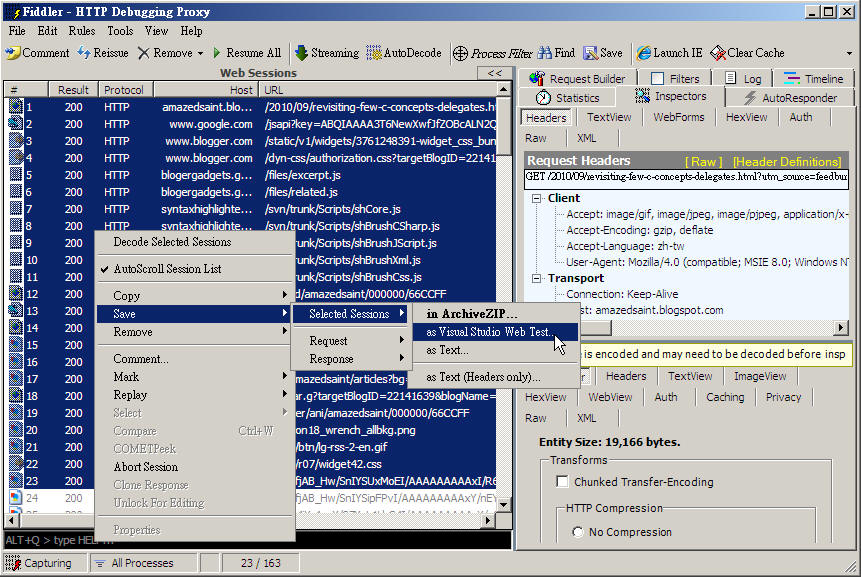Image resolution: width=861 pixels, height=577 pixels.
Task: Click the session 13 row icon
Action: point(16,311)
